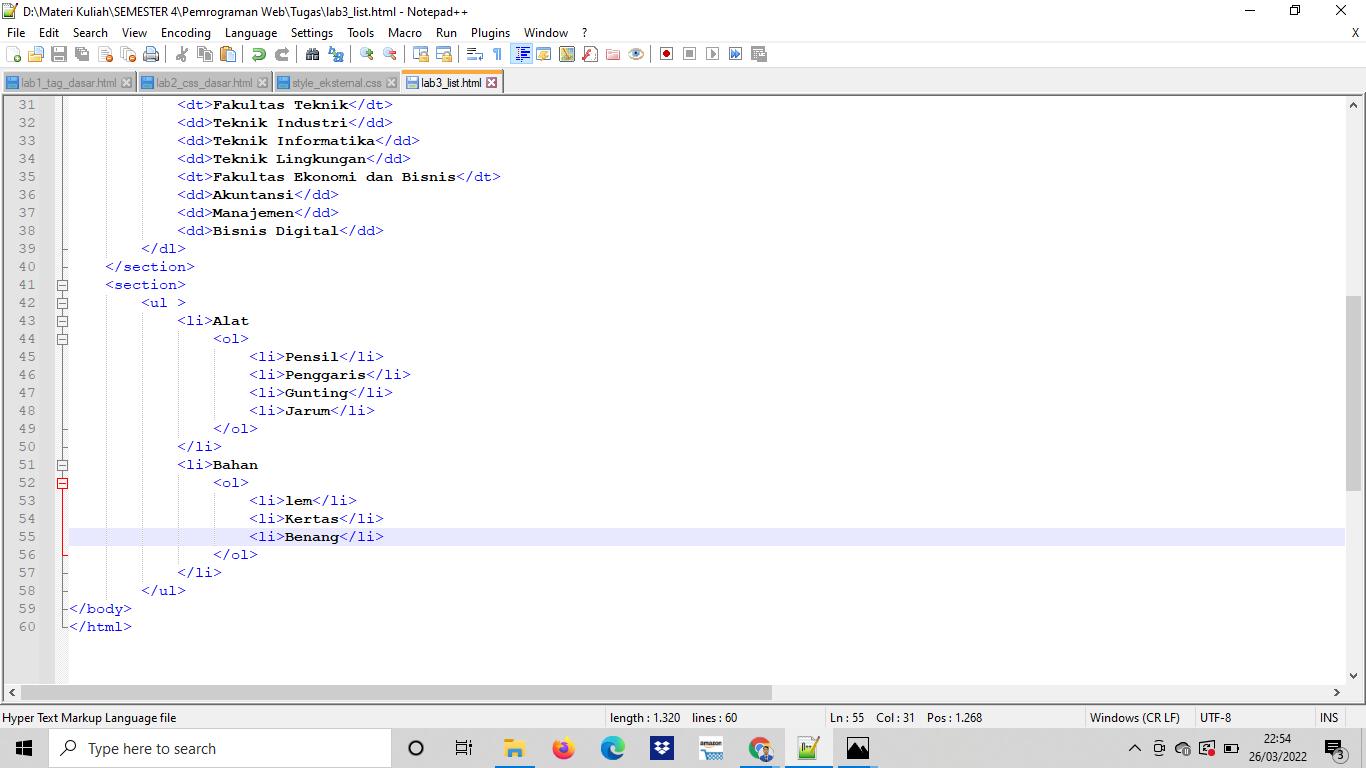This screenshot has width=1366, height=768.
Task: Open the Language menu
Action: pos(251,32)
